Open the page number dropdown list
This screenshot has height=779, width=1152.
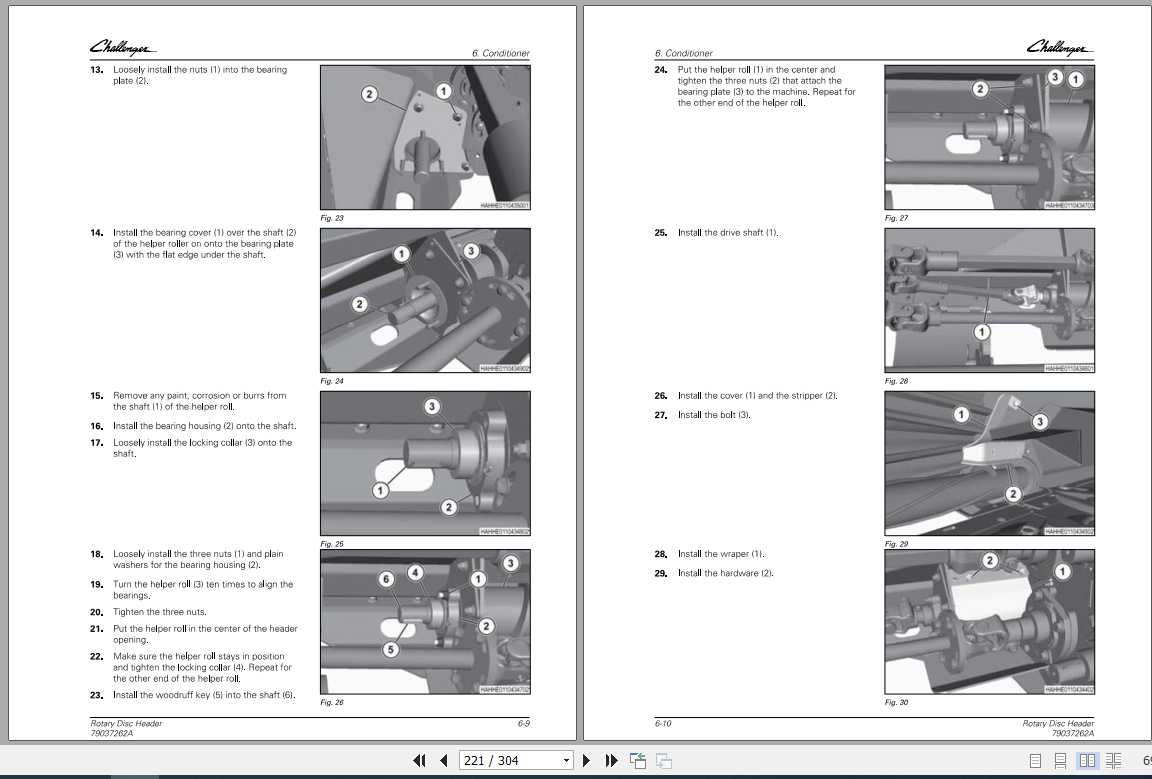click(564, 760)
